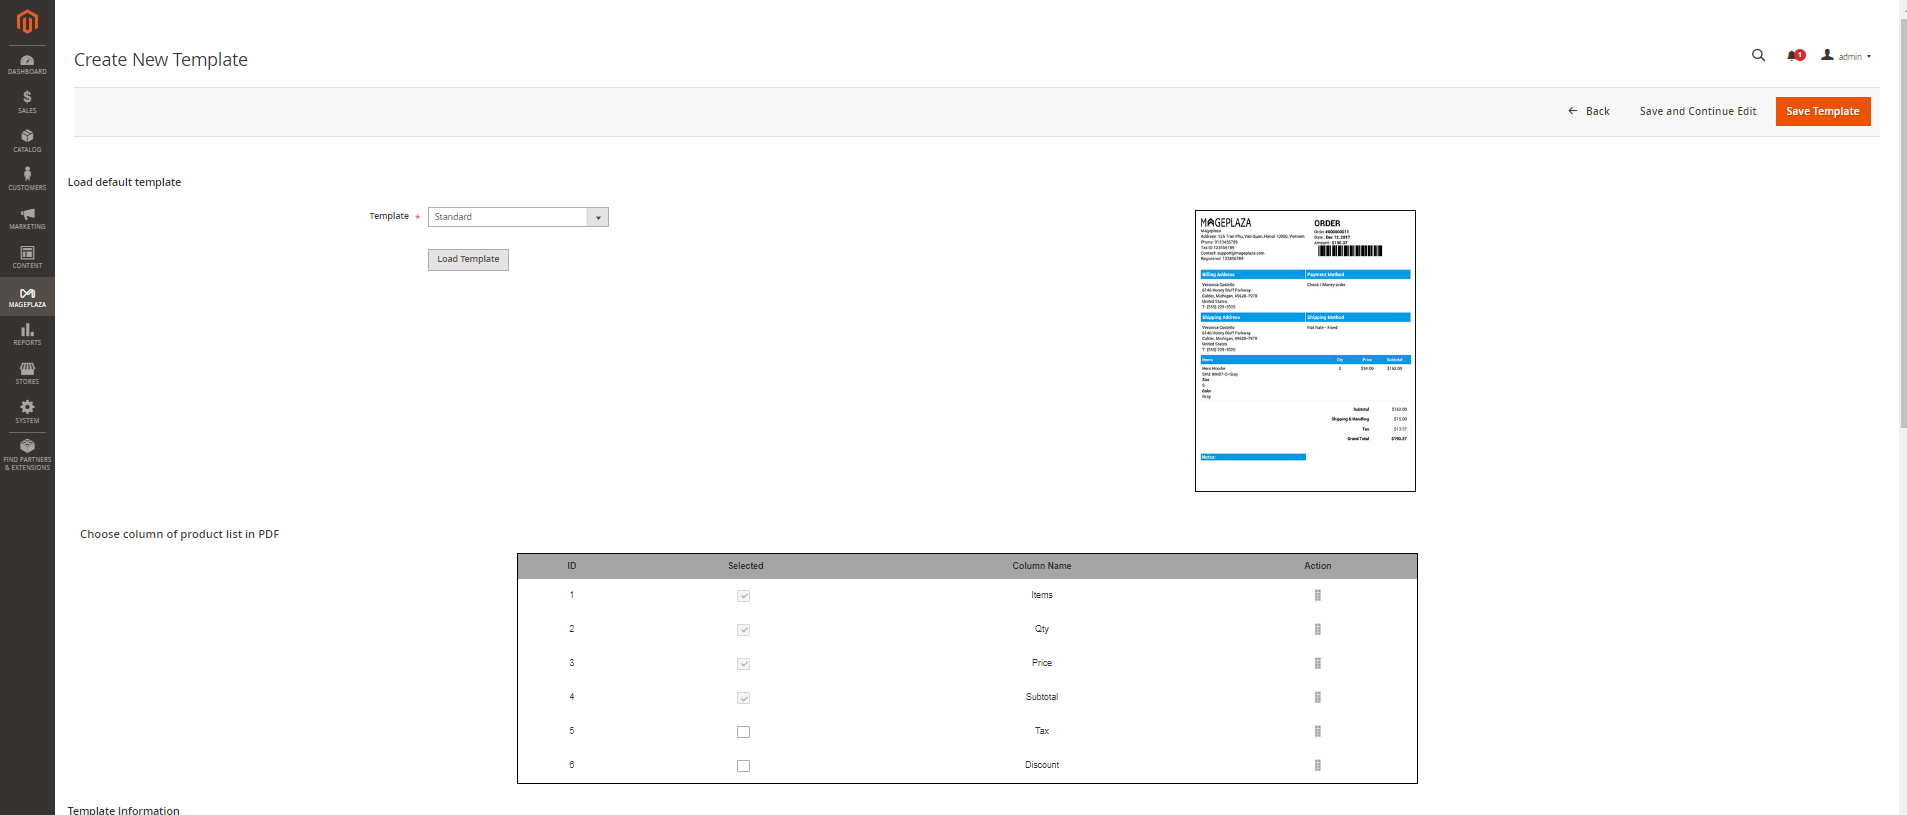
Task: Open the Template dropdown showing Standard
Action: (517, 217)
